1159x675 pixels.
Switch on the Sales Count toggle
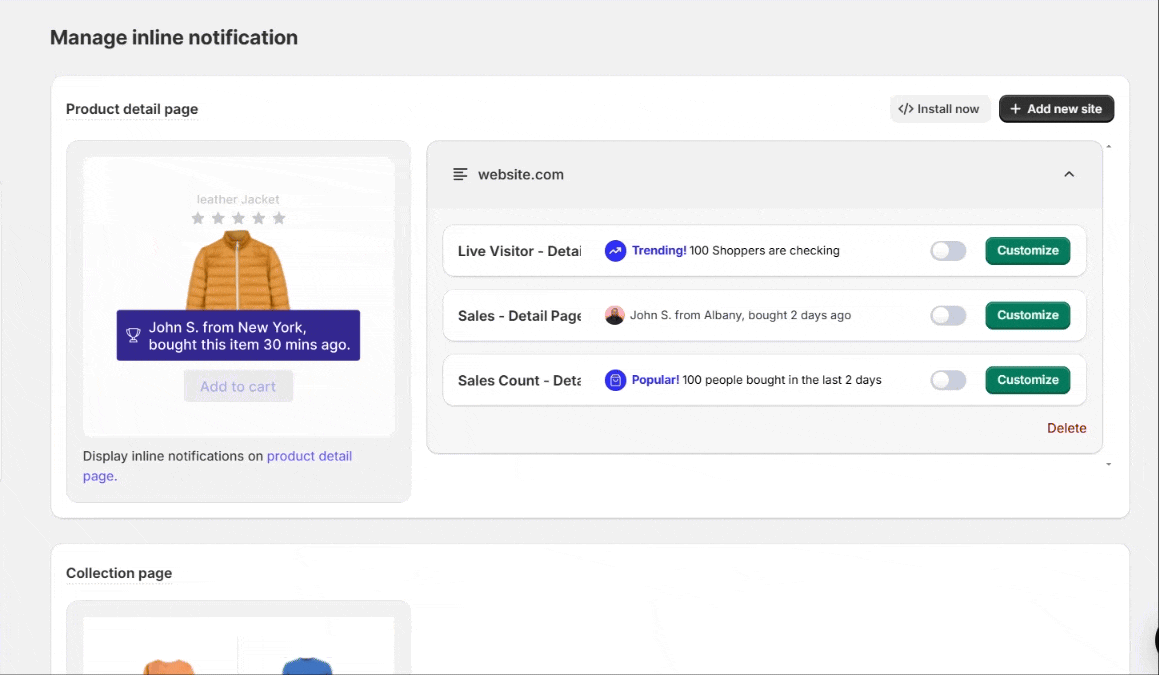(948, 380)
